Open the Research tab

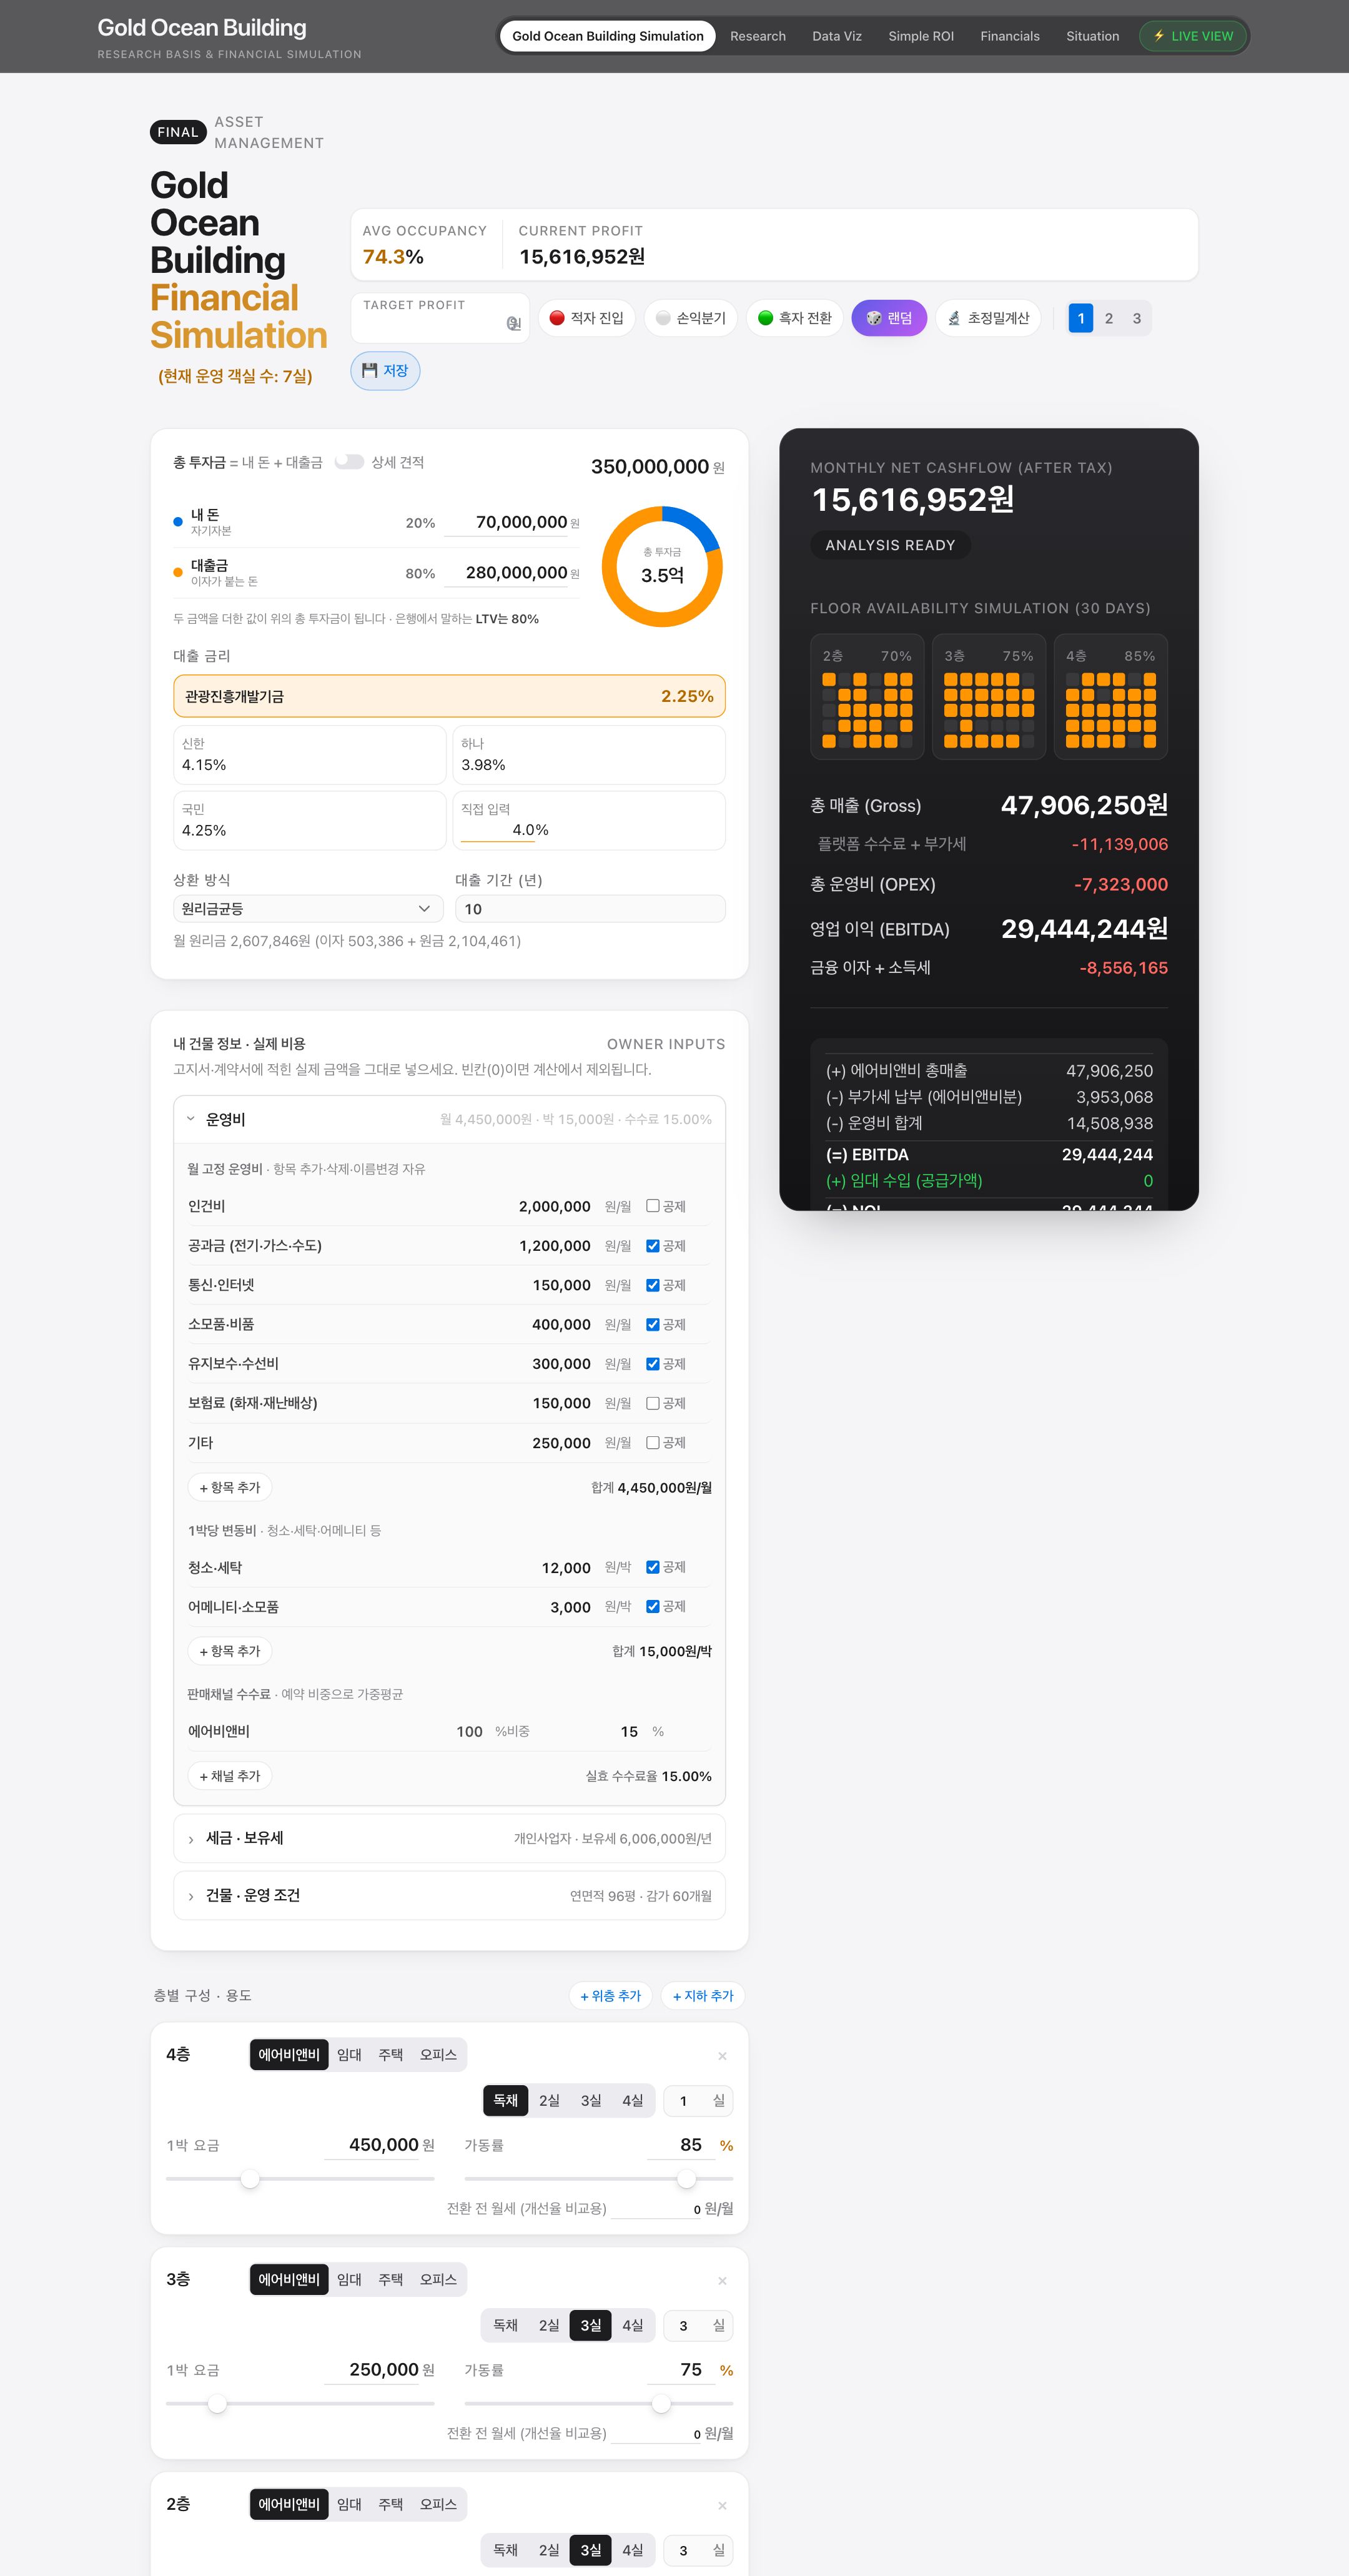click(x=757, y=36)
